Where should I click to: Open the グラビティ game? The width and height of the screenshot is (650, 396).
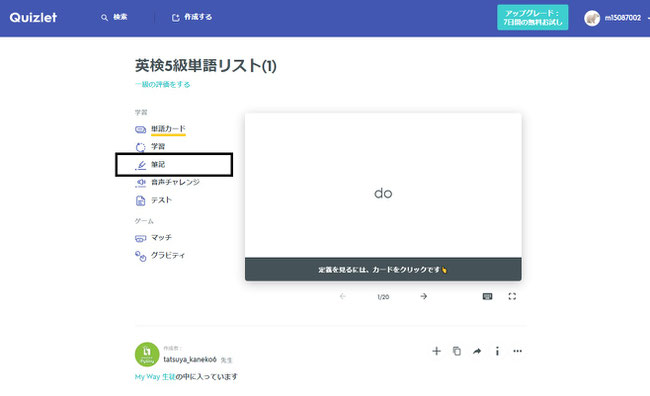(x=168, y=255)
